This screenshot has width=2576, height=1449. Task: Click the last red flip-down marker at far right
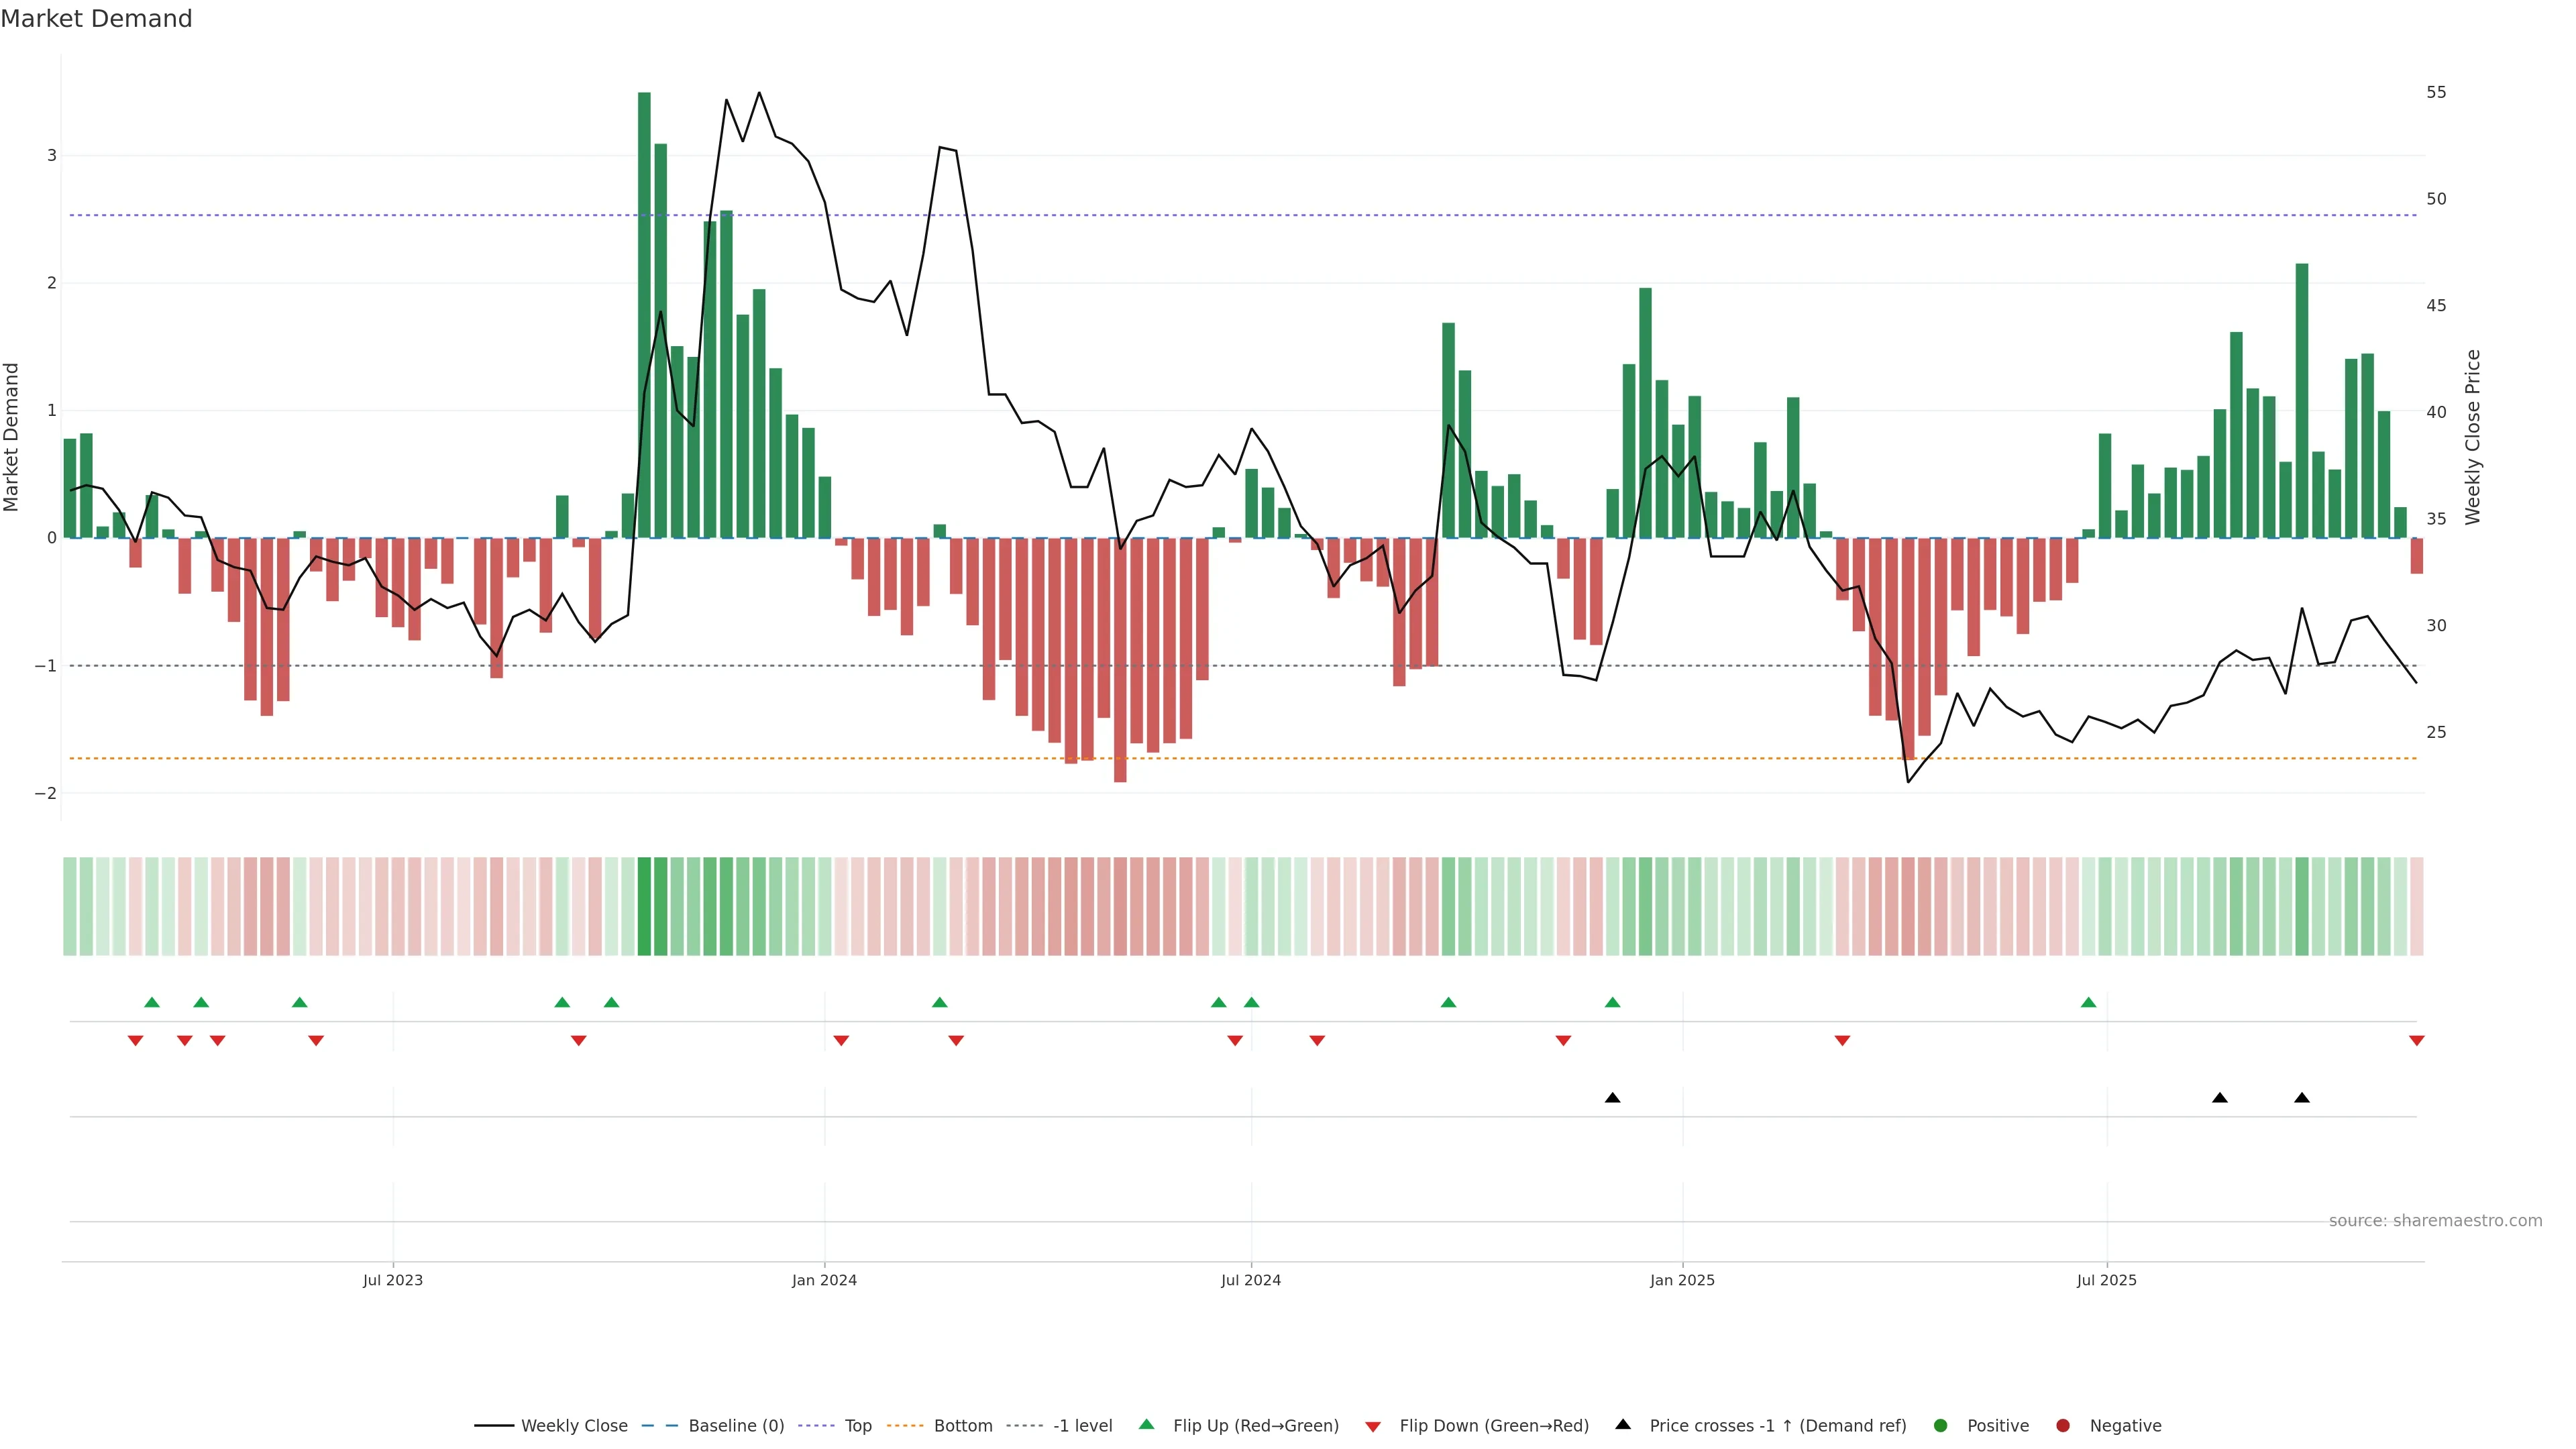tap(2417, 1041)
